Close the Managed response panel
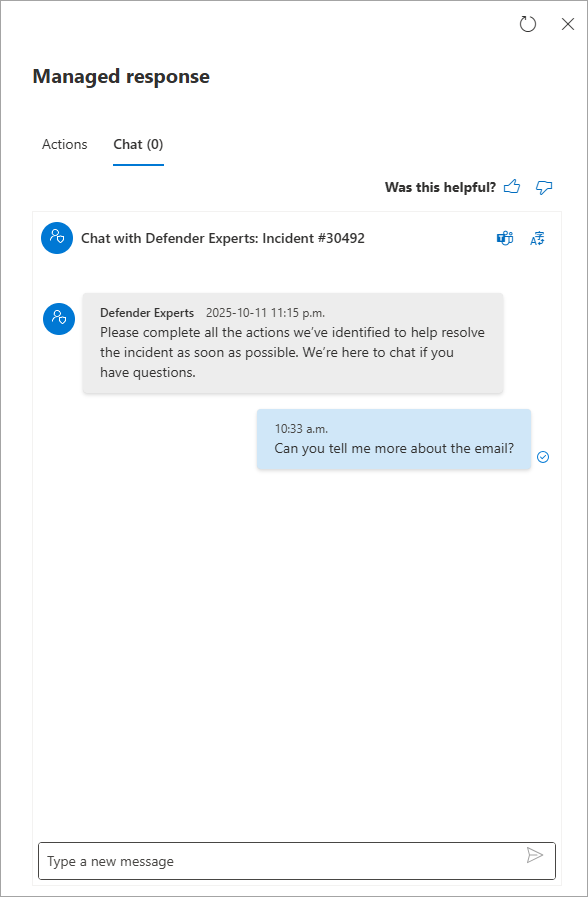 point(567,24)
